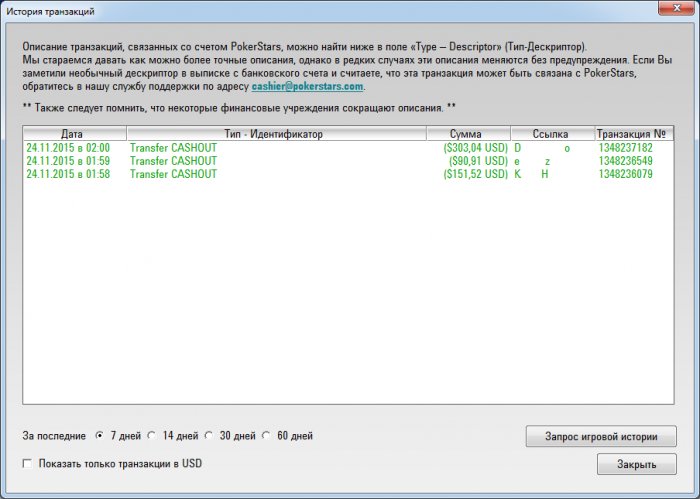Screen dimensions: 700x499
Task: Sort by the Дата column header
Action: point(75,134)
